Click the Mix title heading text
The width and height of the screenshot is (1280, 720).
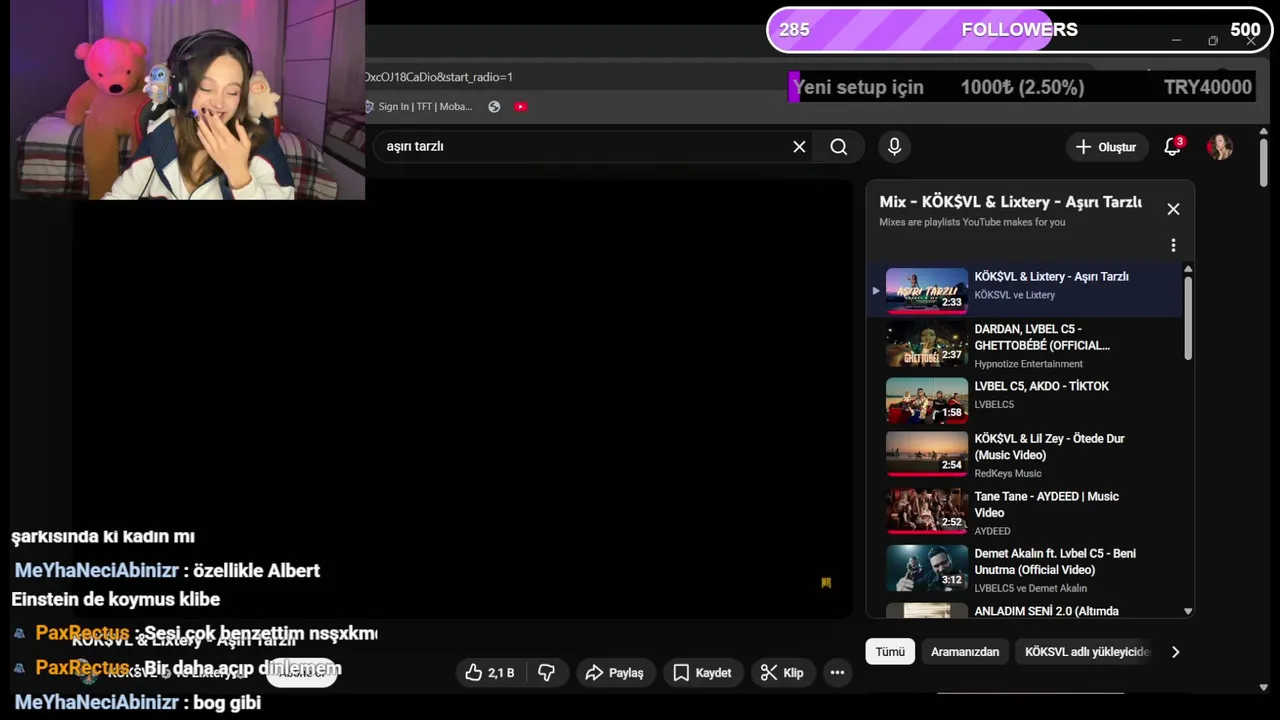(x=1010, y=202)
